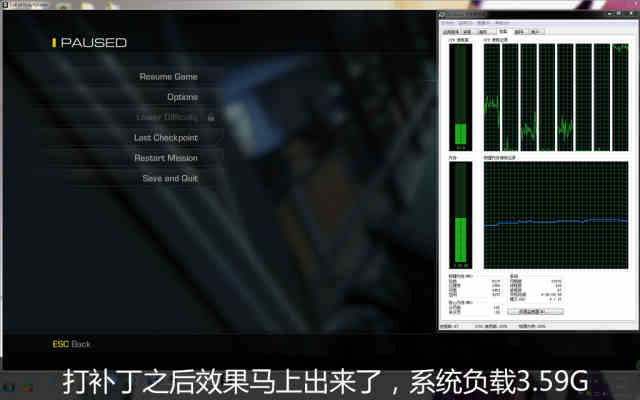Load the Last Checkpoint
The width and height of the screenshot is (640, 400).
166,138
